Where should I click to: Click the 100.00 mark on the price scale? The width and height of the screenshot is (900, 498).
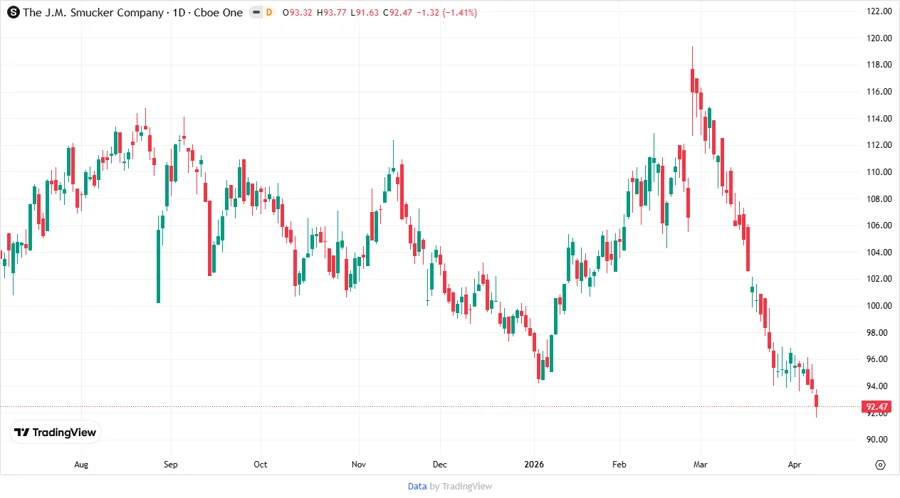coord(879,306)
